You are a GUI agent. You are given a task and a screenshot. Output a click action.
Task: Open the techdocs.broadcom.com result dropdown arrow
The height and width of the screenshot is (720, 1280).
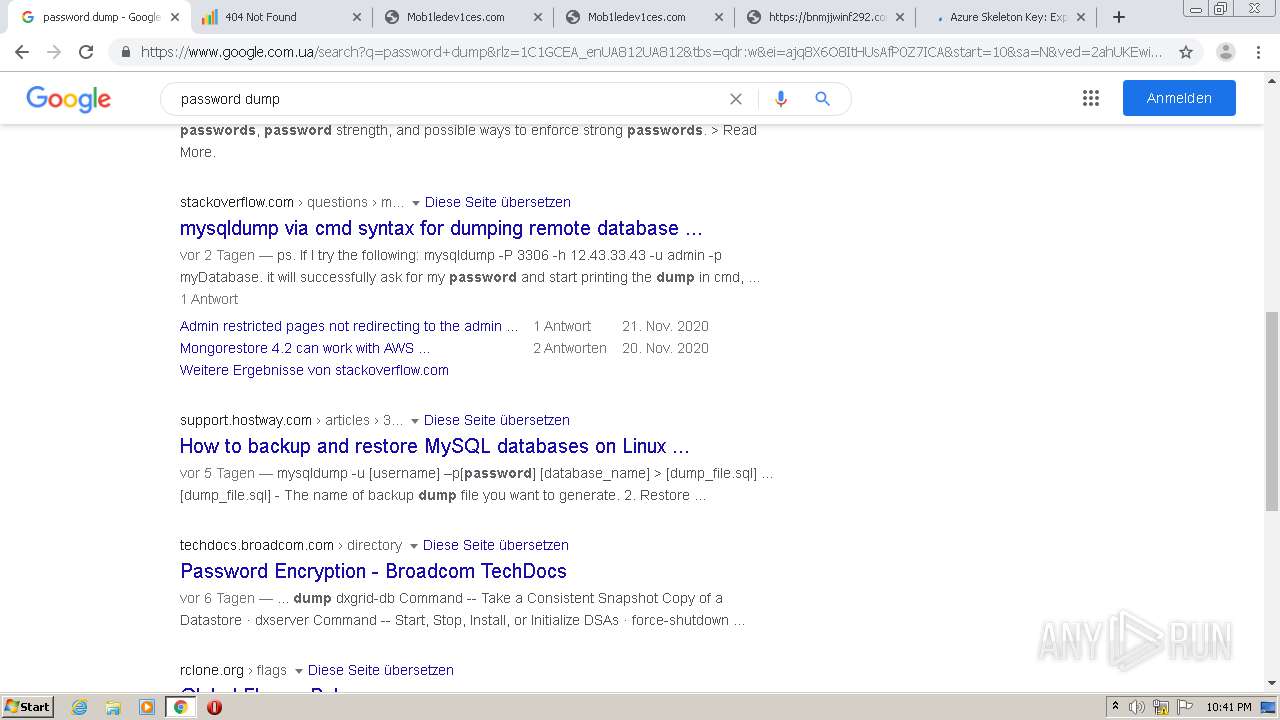pos(414,546)
